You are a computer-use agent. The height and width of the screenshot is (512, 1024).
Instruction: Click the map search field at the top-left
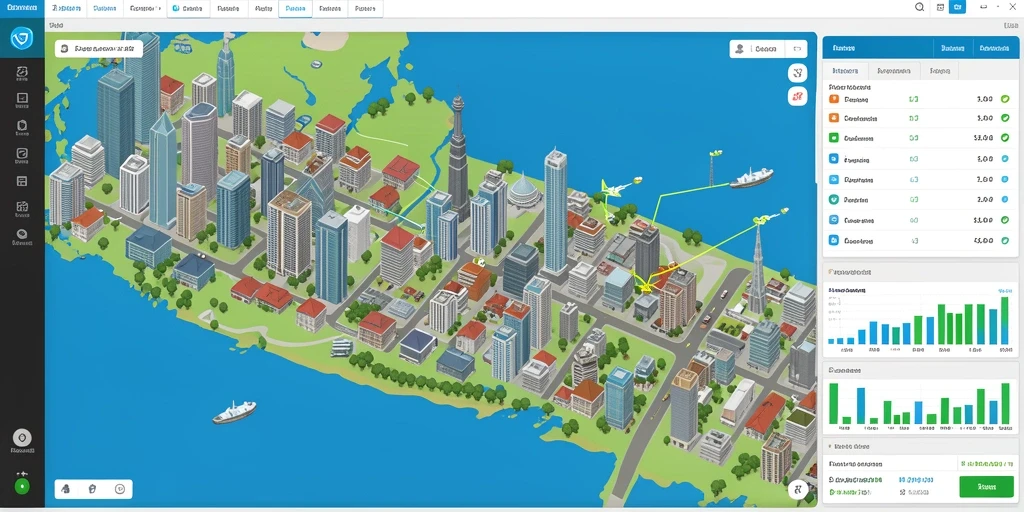99,48
